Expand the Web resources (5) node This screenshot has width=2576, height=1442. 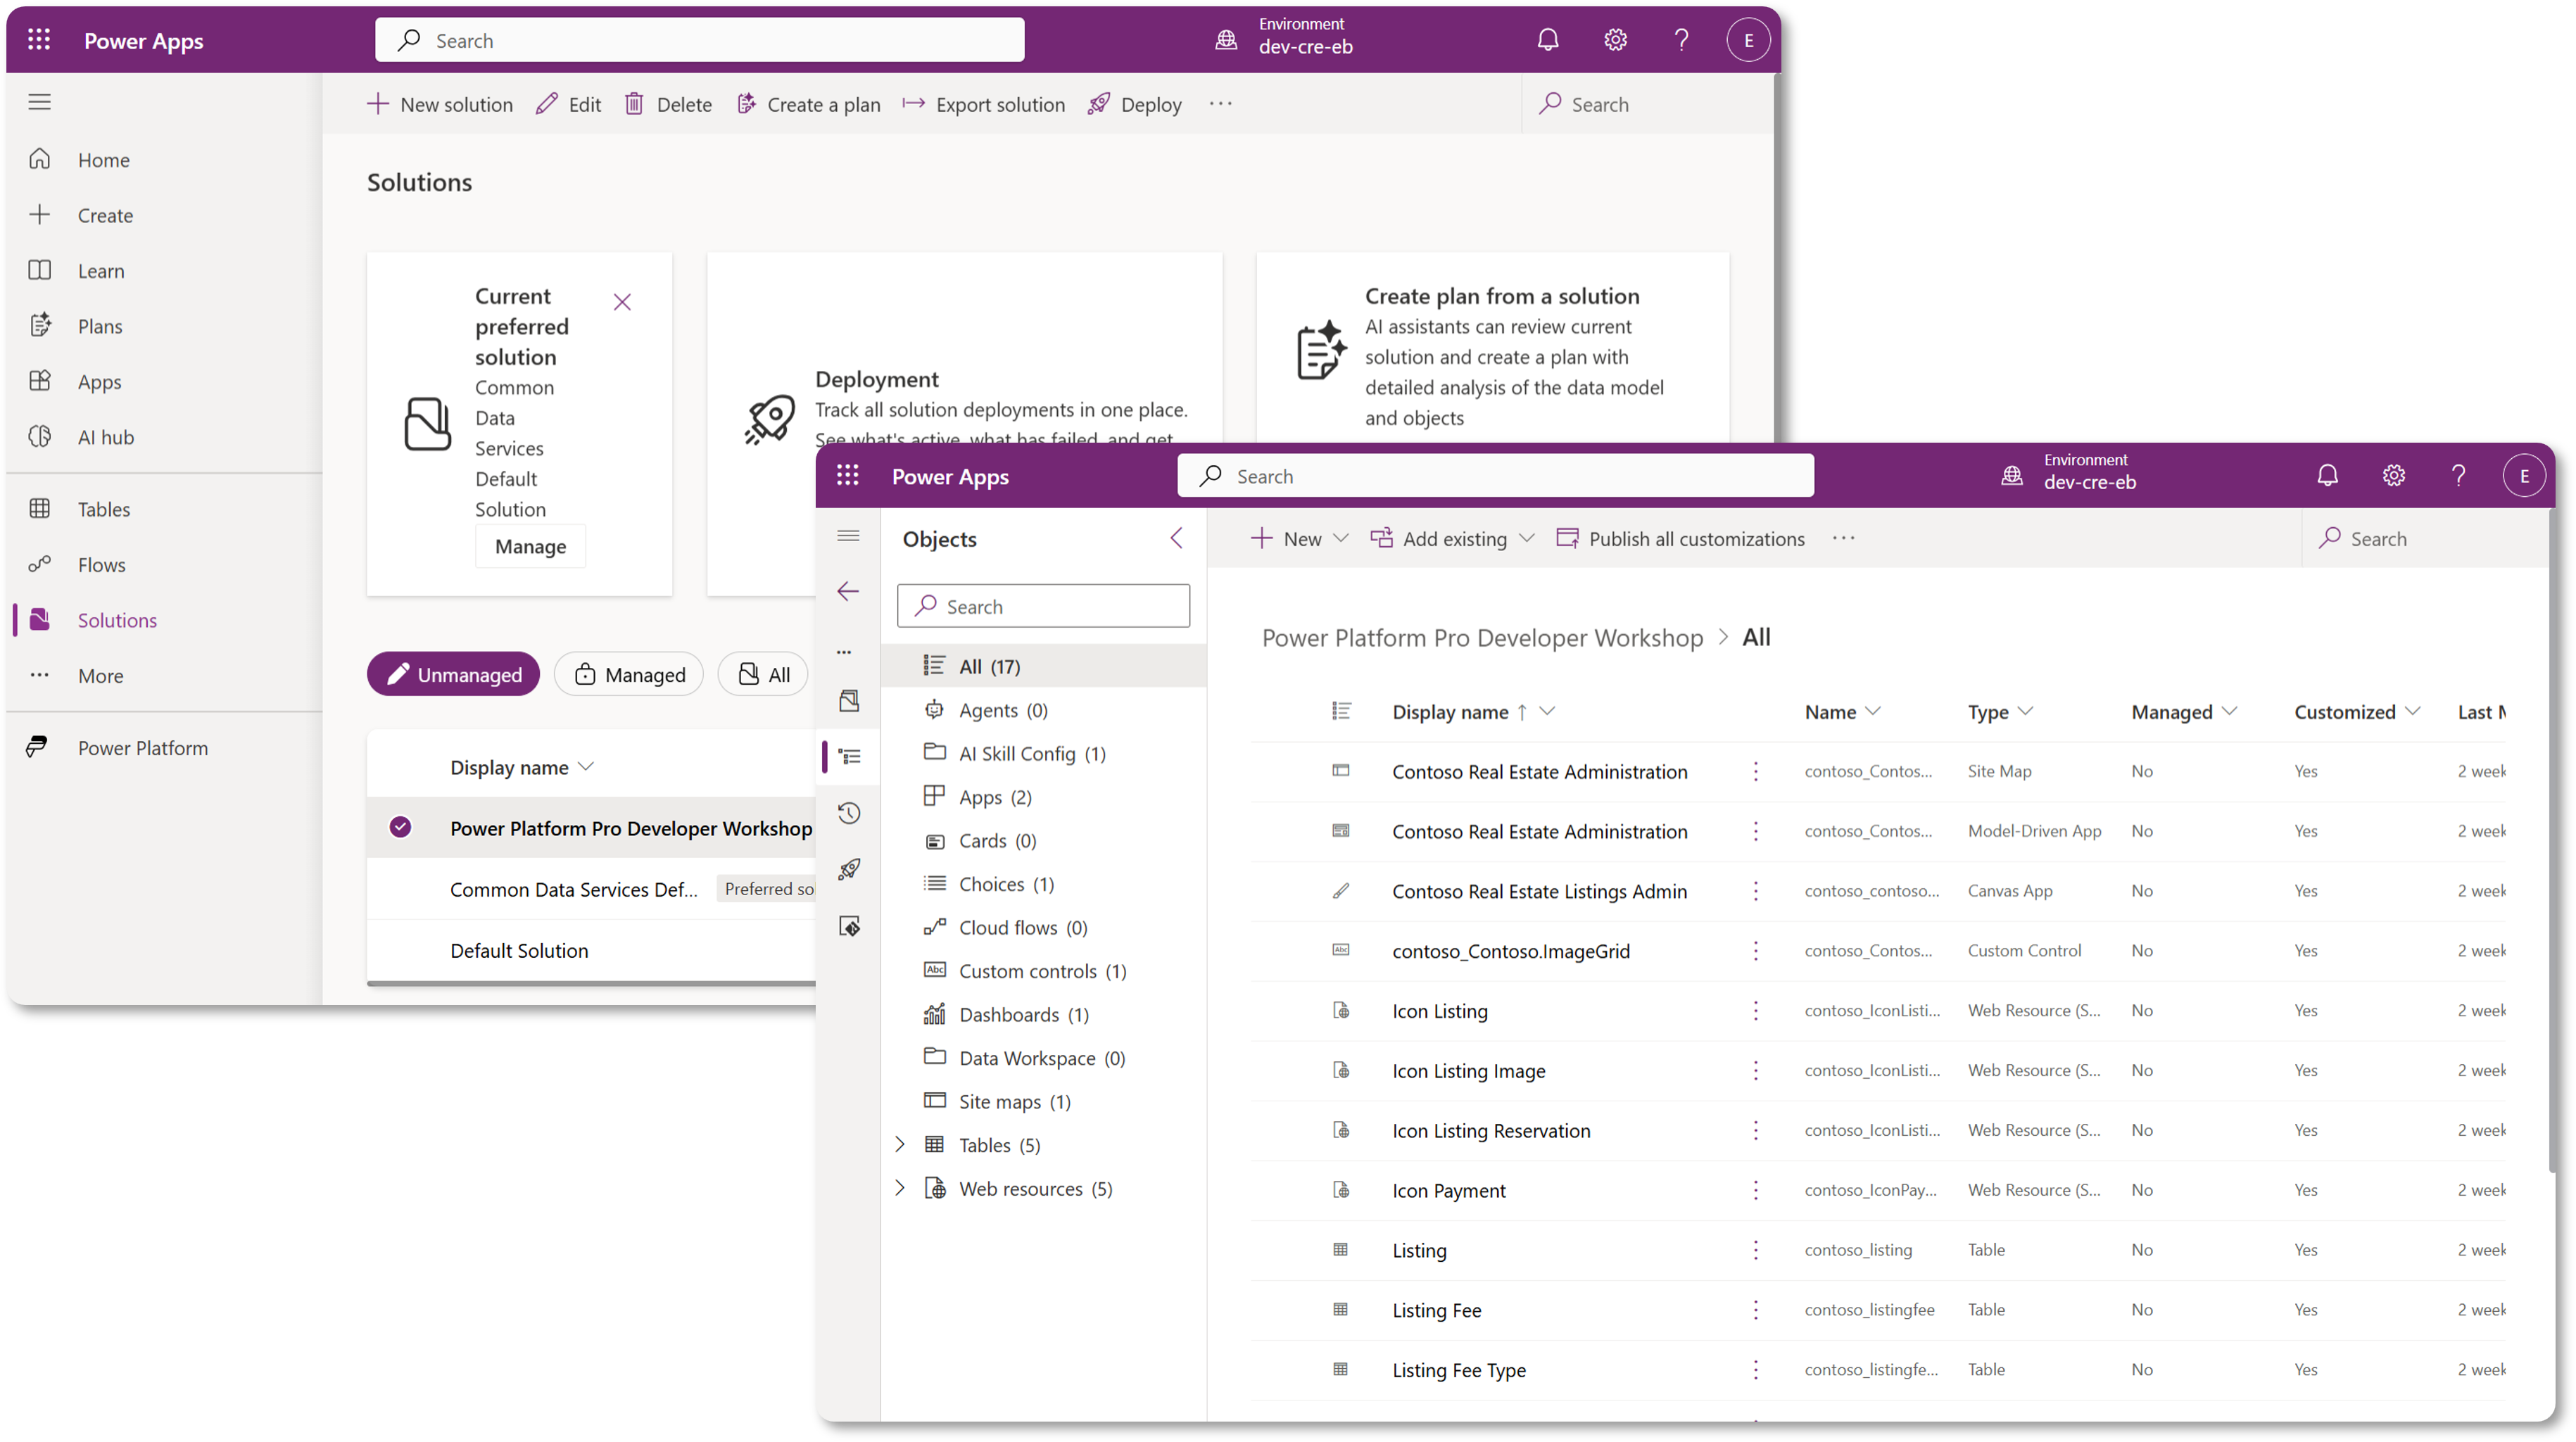pos(899,1188)
